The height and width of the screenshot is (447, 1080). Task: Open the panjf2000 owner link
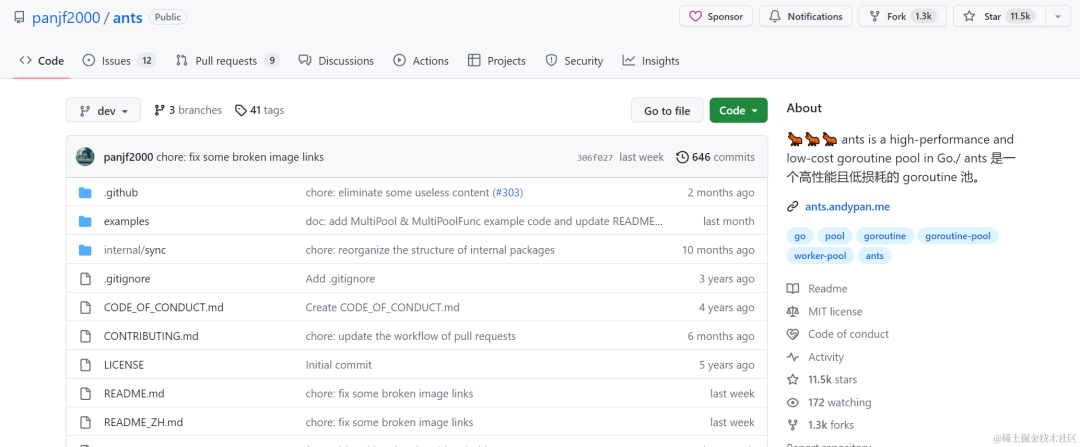click(x=65, y=17)
